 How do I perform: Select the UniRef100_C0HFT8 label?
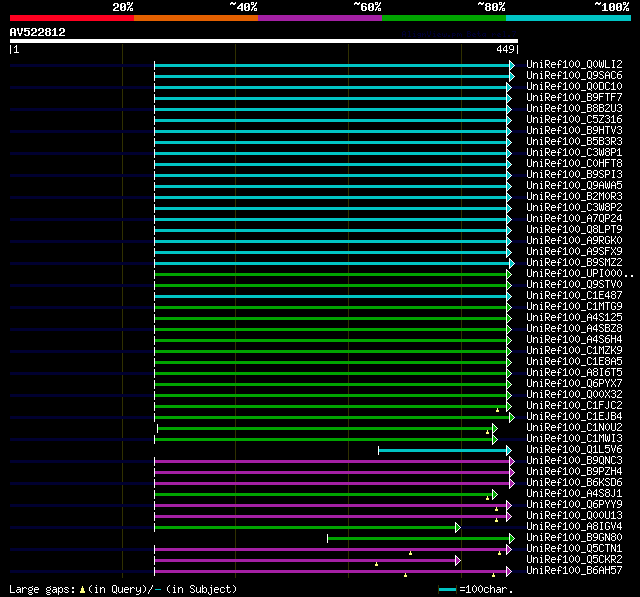pos(574,164)
